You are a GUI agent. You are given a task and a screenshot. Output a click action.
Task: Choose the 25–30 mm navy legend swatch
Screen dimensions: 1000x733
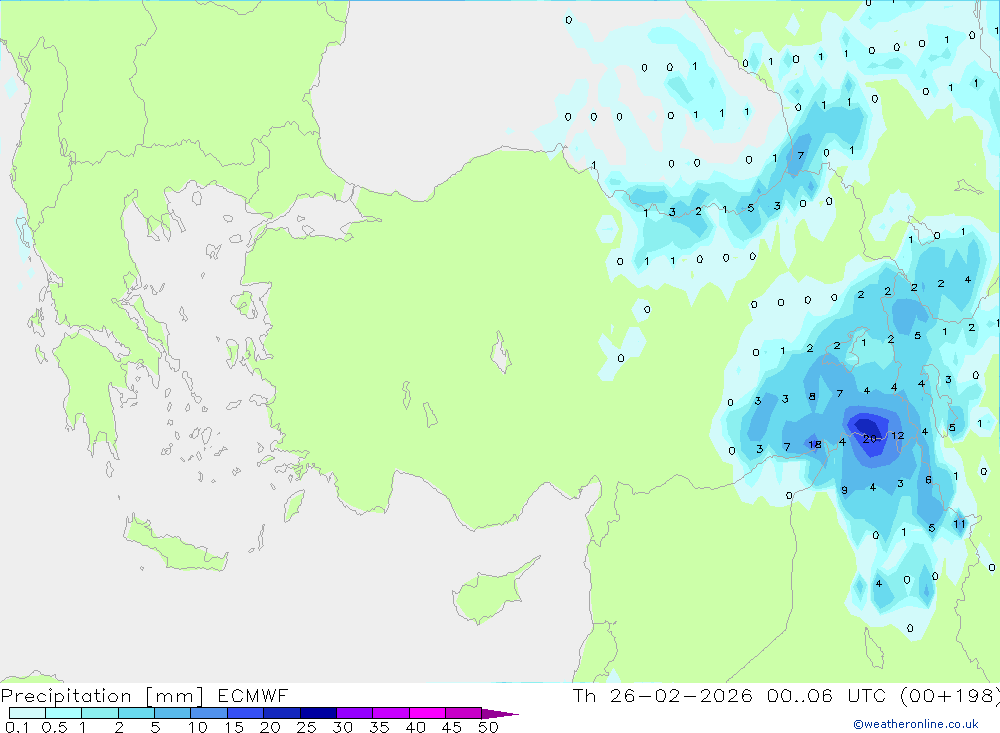click(318, 713)
